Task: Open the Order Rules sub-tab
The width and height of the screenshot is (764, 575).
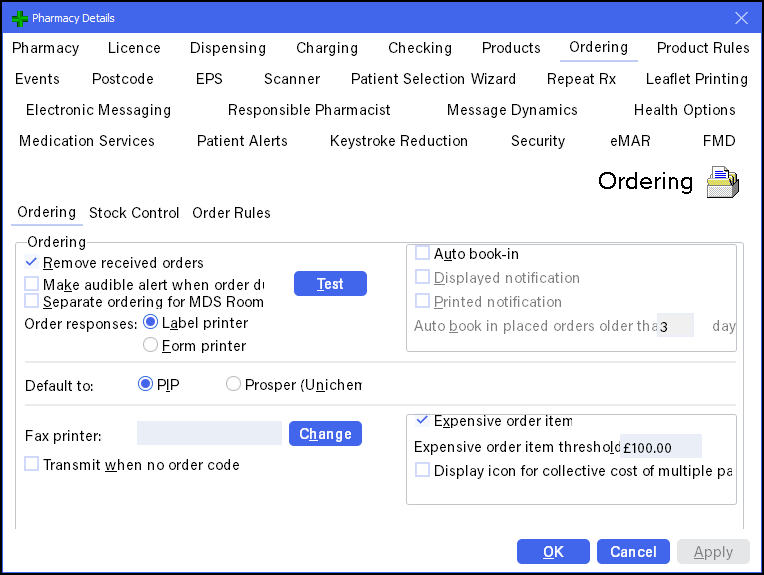Action: pyautogui.click(x=231, y=213)
